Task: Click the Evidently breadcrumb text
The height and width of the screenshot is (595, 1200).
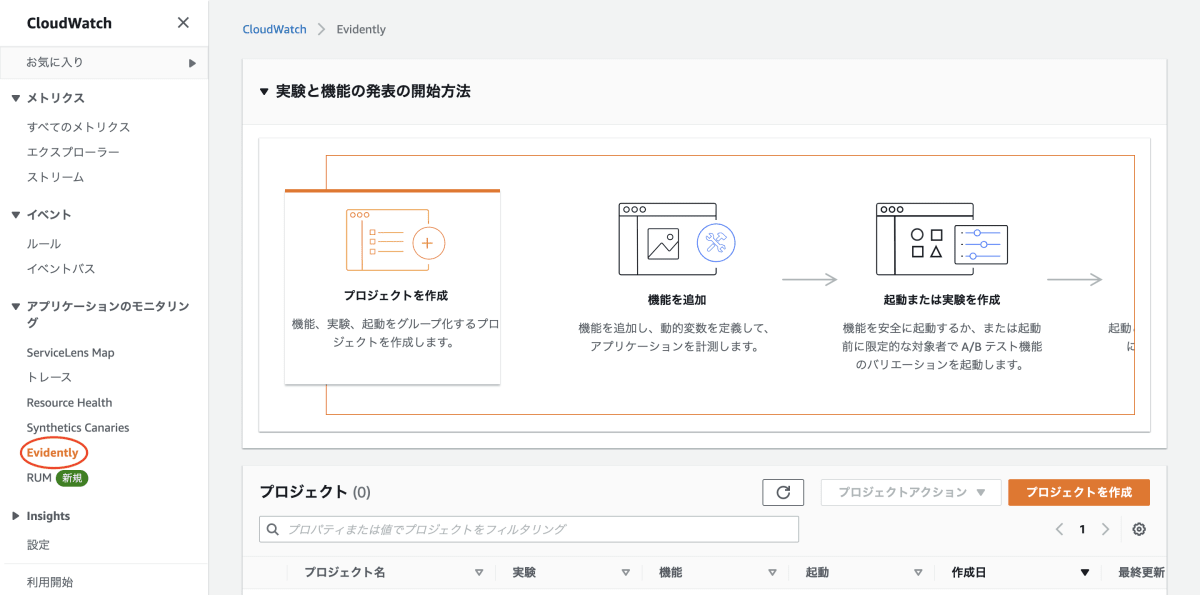Action: pyautogui.click(x=361, y=29)
